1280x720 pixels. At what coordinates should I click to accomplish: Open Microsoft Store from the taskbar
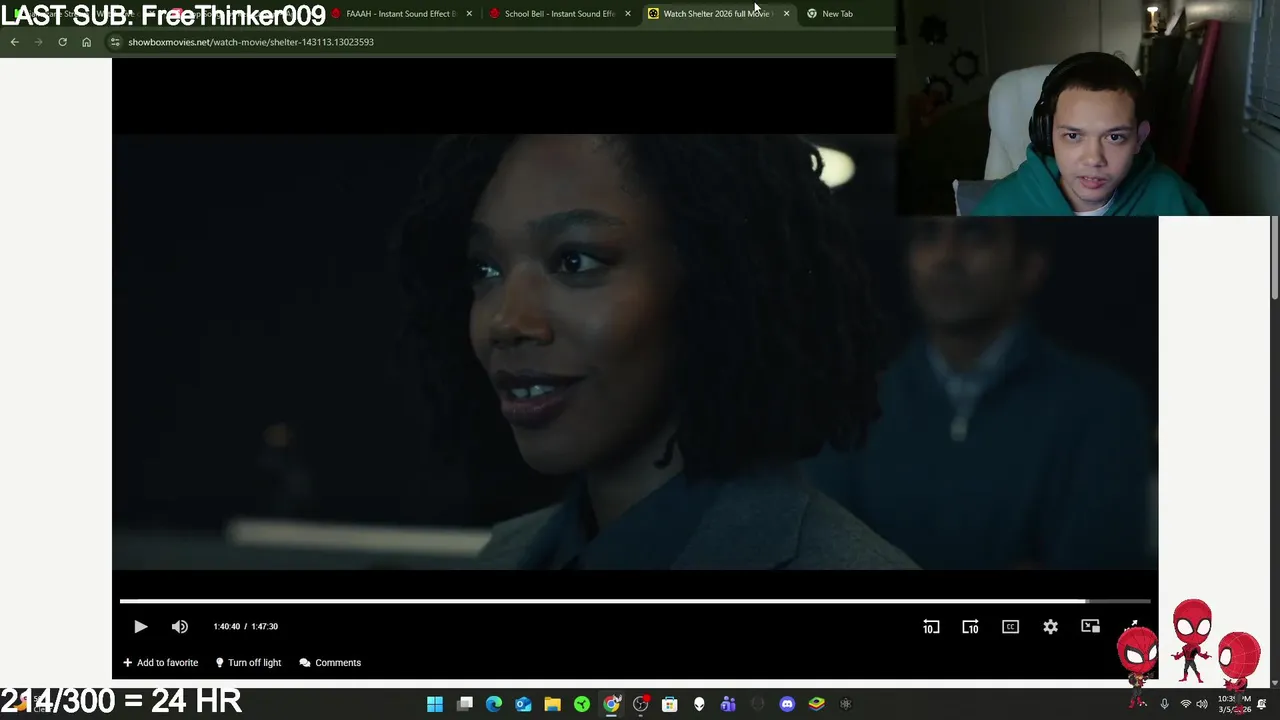tap(670, 704)
